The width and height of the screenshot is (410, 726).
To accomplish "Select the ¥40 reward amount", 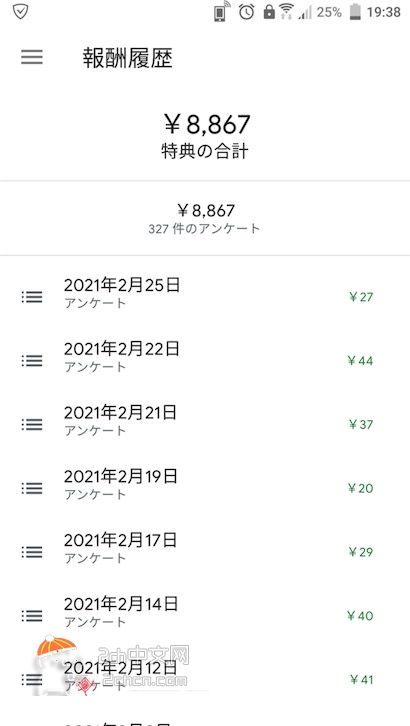I will click(360, 616).
